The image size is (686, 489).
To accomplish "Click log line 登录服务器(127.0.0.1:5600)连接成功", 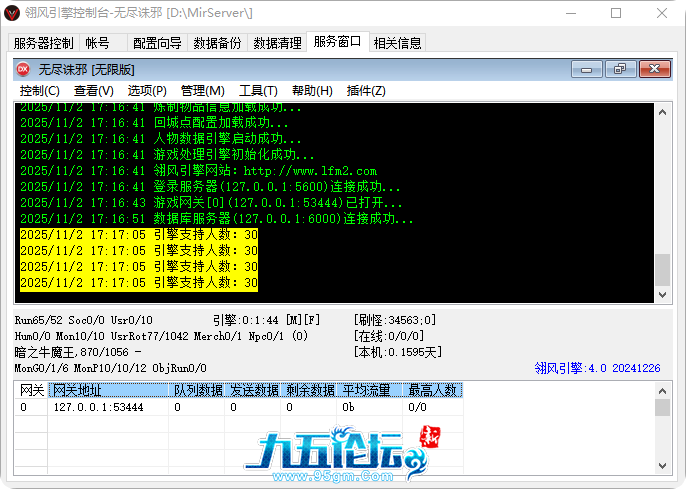I will click(x=210, y=187).
